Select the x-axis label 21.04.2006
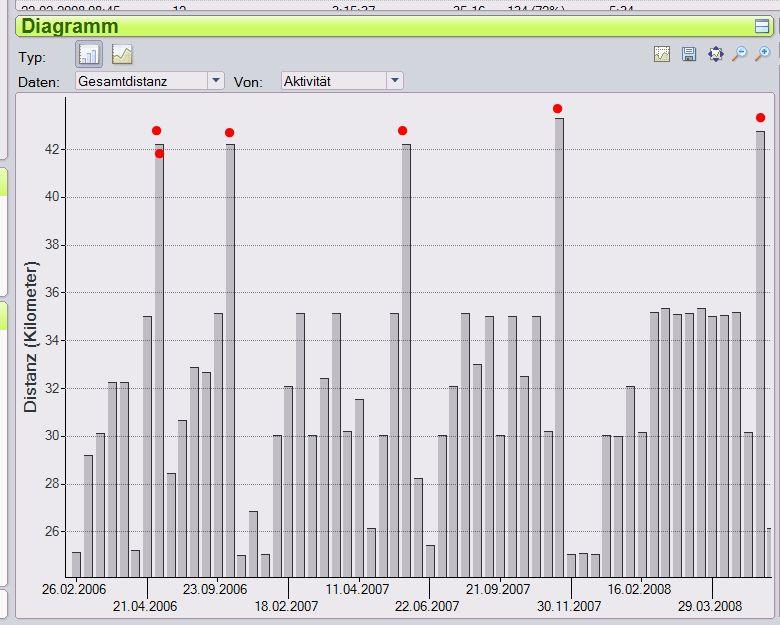Image resolution: width=780 pixels, height=625 pixels. 145,607
